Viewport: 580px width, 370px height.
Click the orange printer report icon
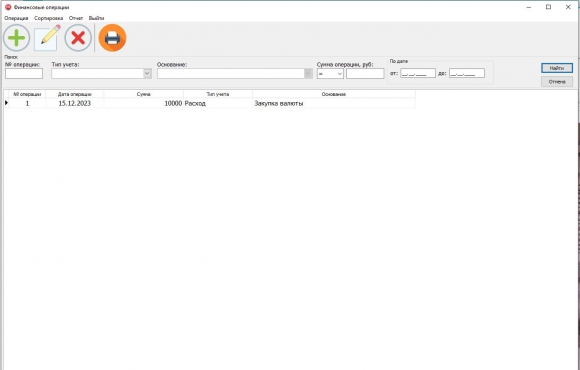tap(112, 38)
